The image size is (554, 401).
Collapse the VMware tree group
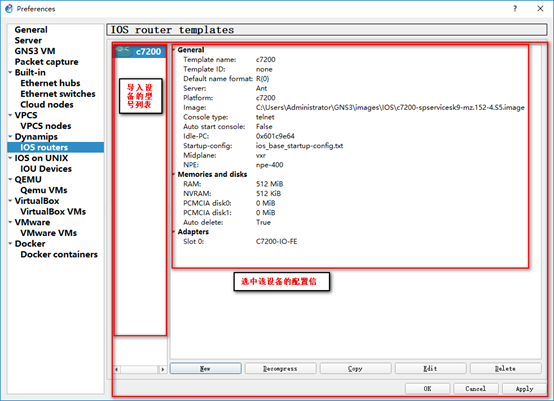click(10, 222)
